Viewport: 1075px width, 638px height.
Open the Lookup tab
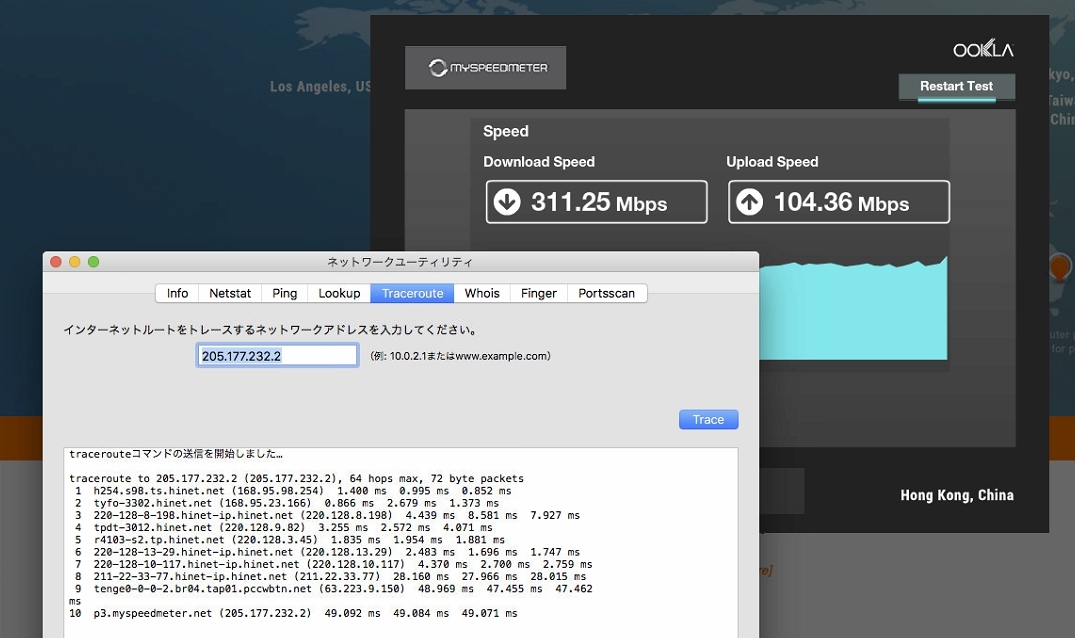coord(339,293)
